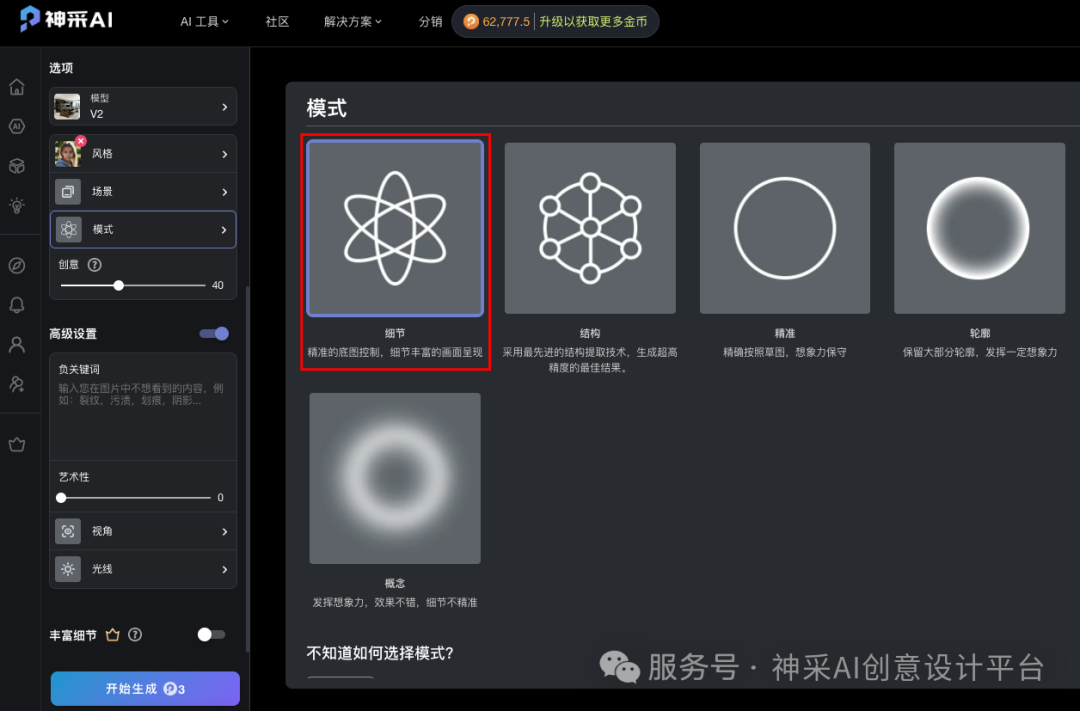This screenshot has height=711, width=1080.
Task: Open the home icon in left sidebar
Action: coord(18,87)
